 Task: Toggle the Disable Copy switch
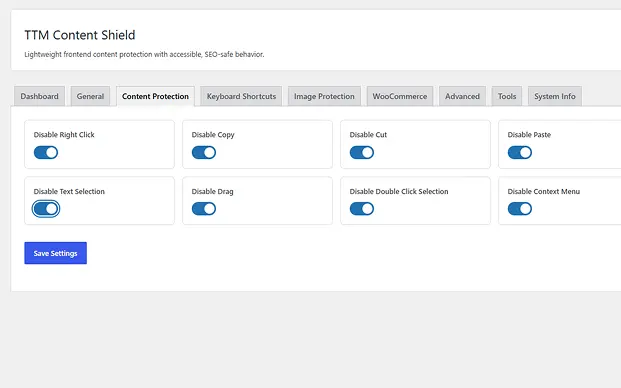[x=204, y=152]
